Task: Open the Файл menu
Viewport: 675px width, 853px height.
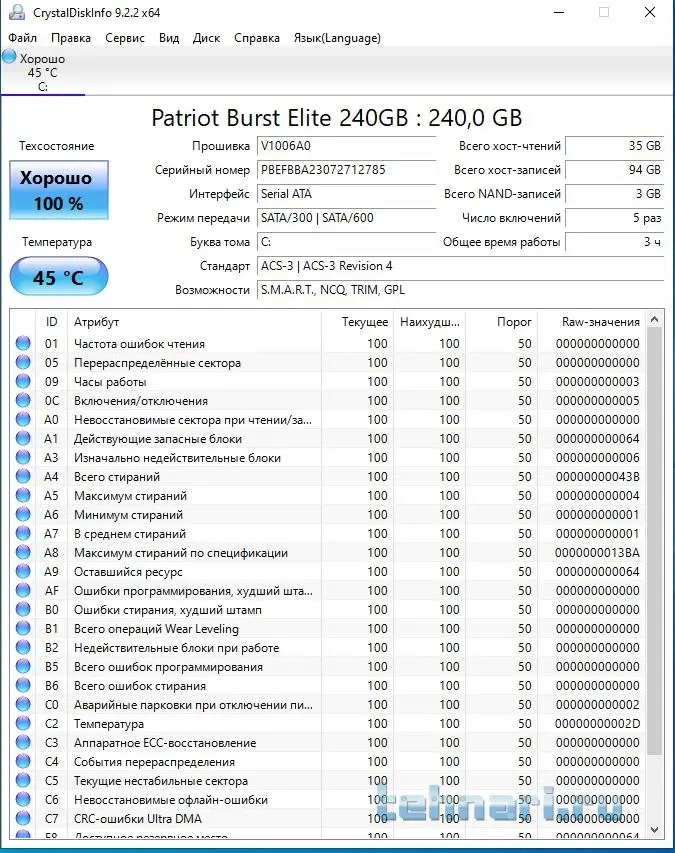Action: pyautogui.click(x=23, y=38)
